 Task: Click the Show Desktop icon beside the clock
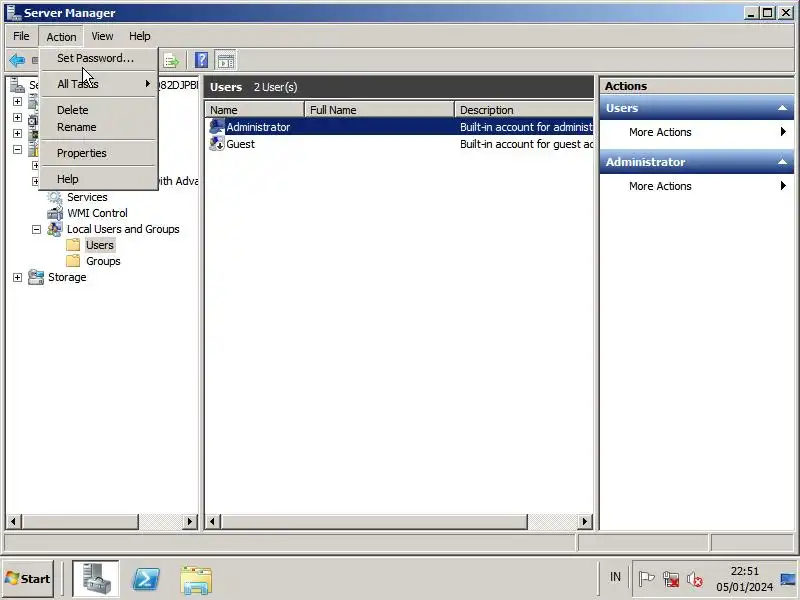tap(789, 579)
